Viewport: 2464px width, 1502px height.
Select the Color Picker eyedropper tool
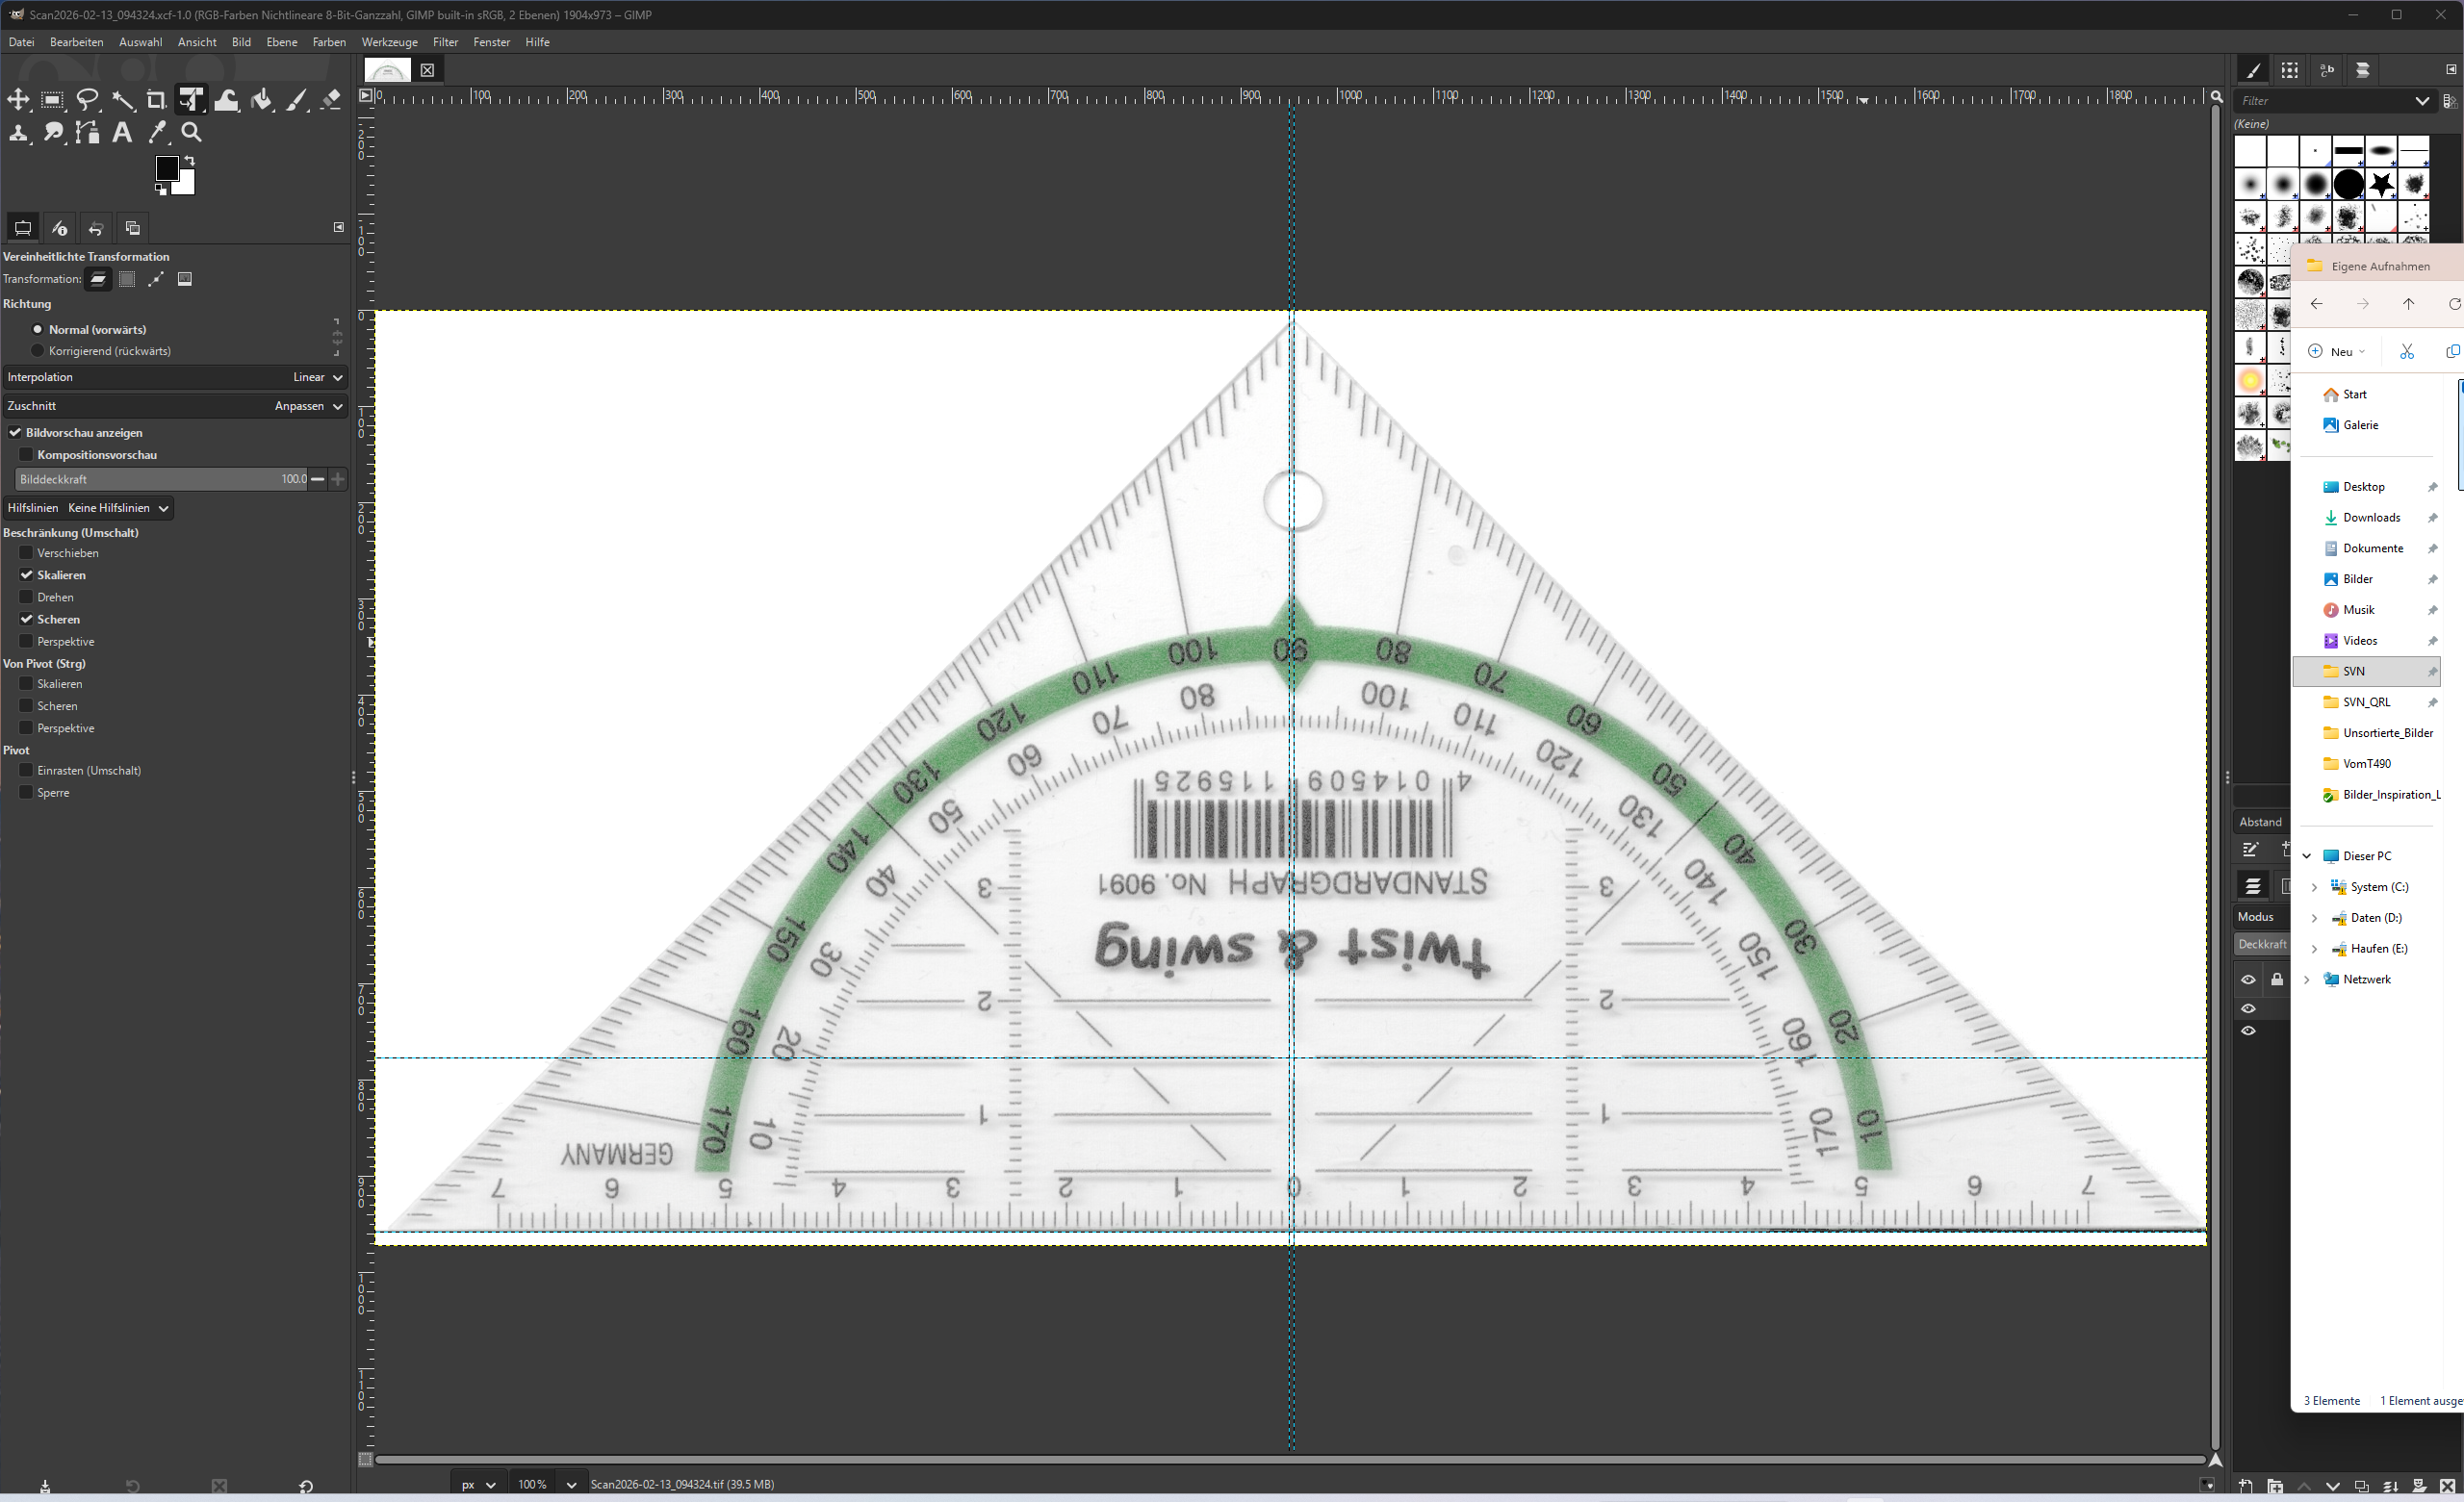[x=157, y=132]
